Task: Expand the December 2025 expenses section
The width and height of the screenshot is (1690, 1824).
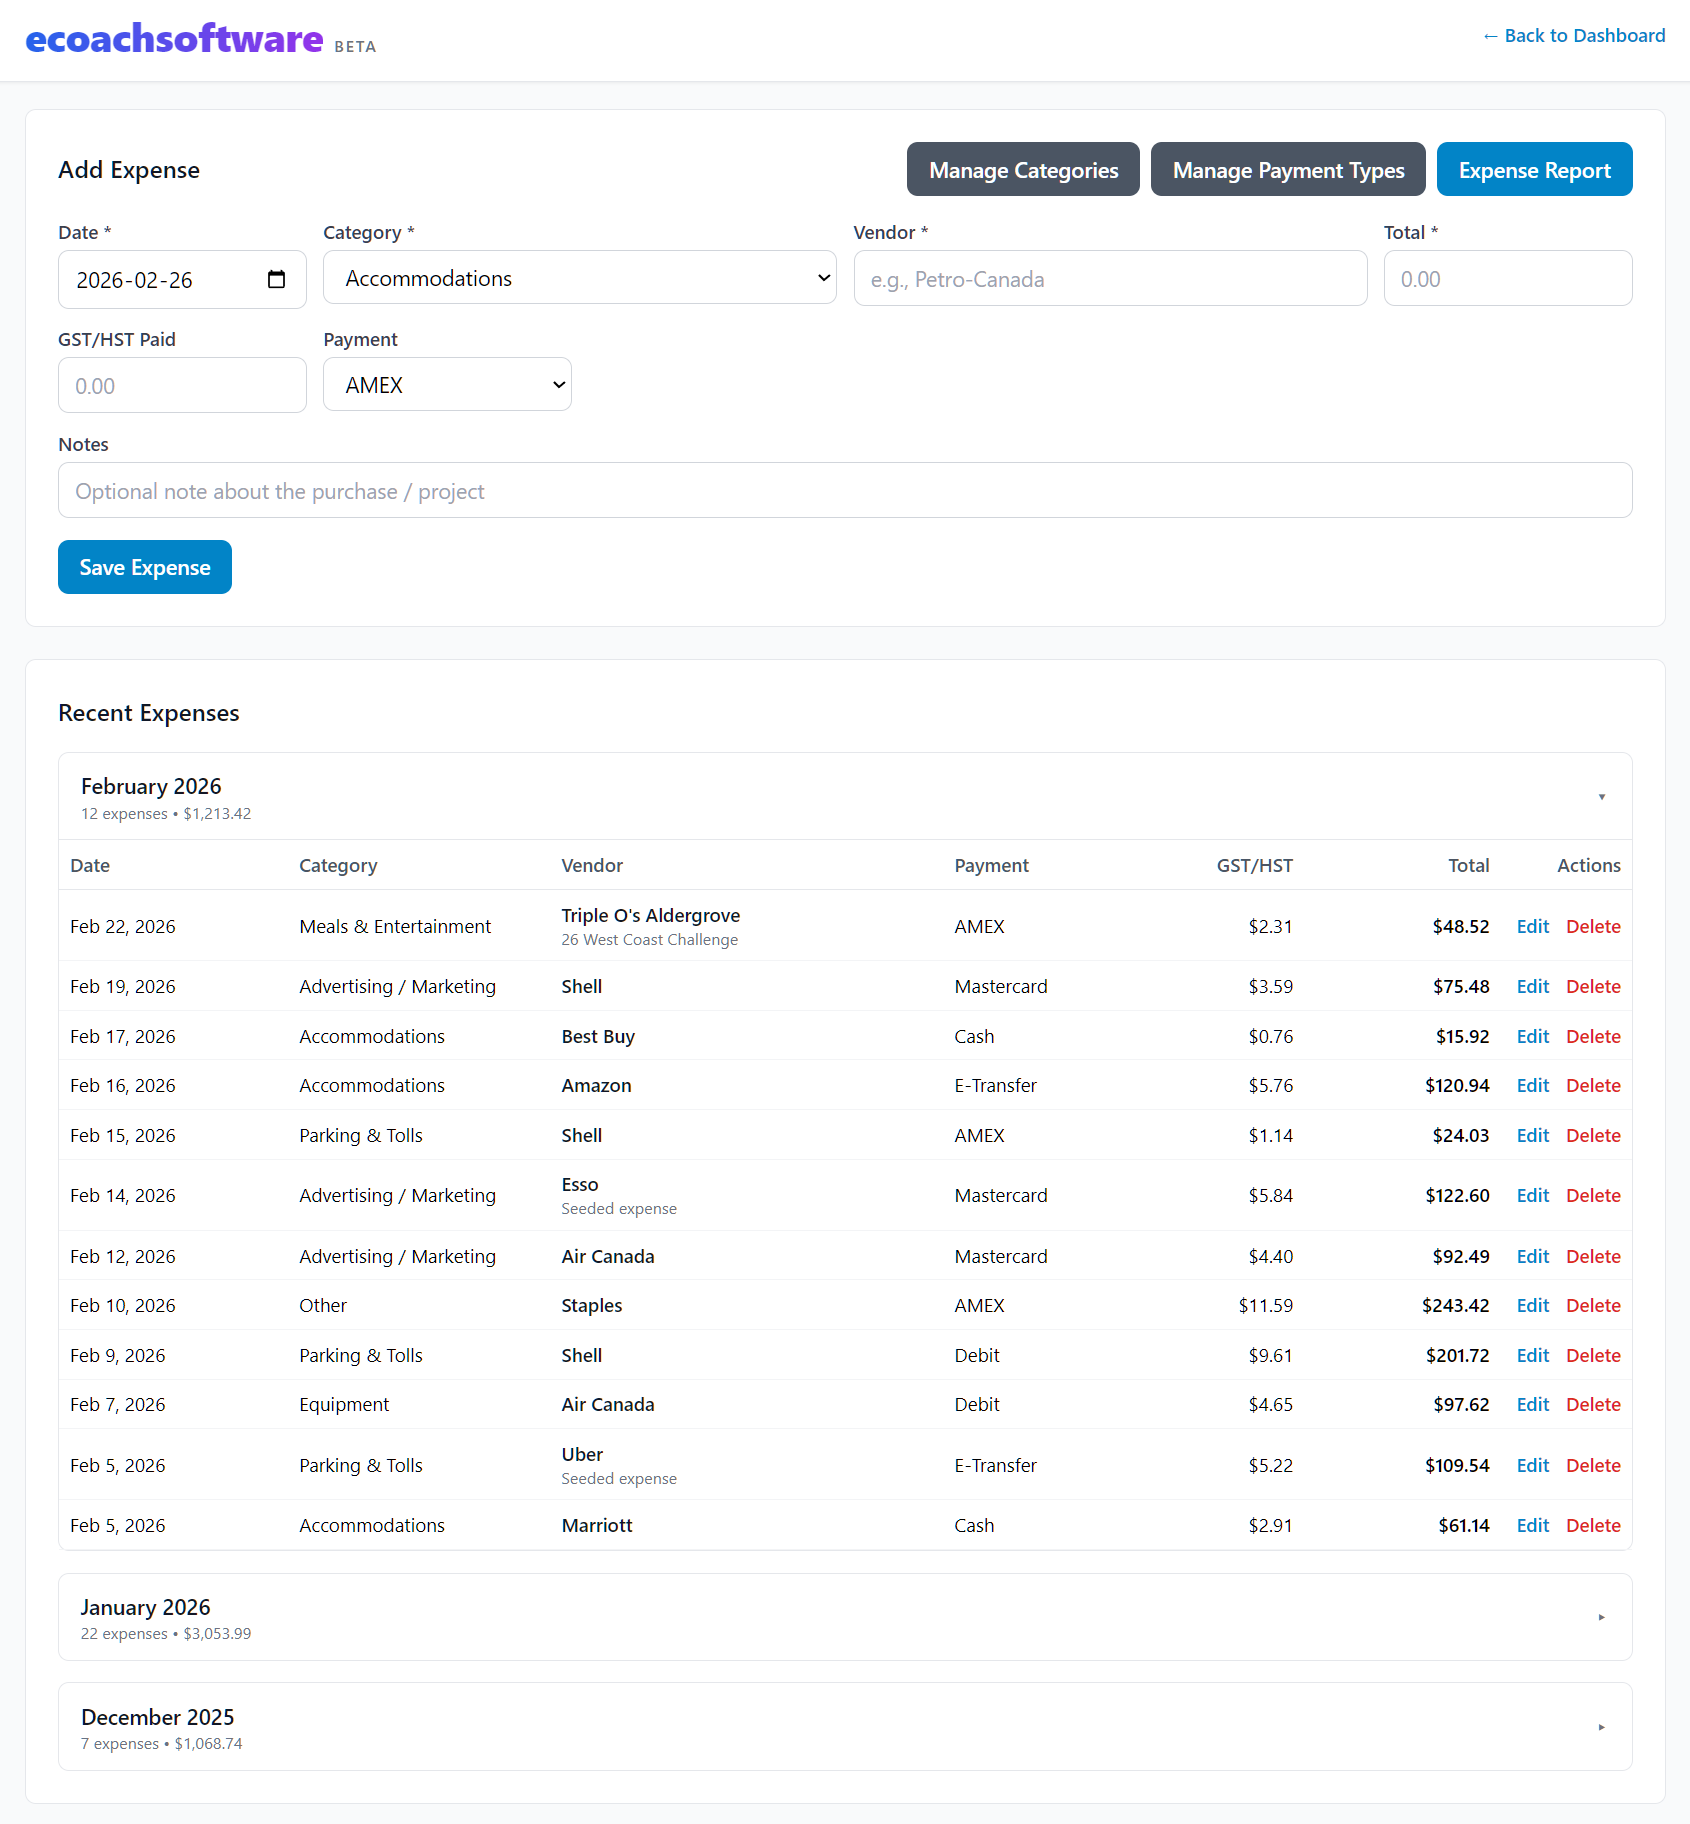Action: (x=1601, y=1727)
